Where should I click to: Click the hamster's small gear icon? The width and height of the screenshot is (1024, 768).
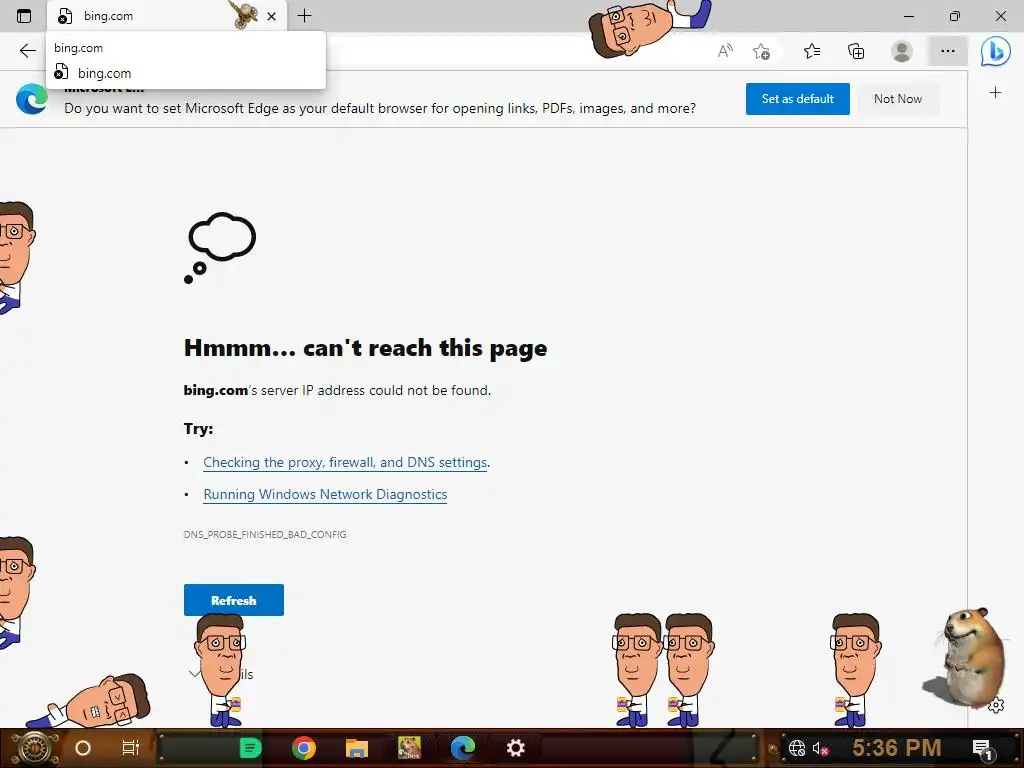click(996, 706)
